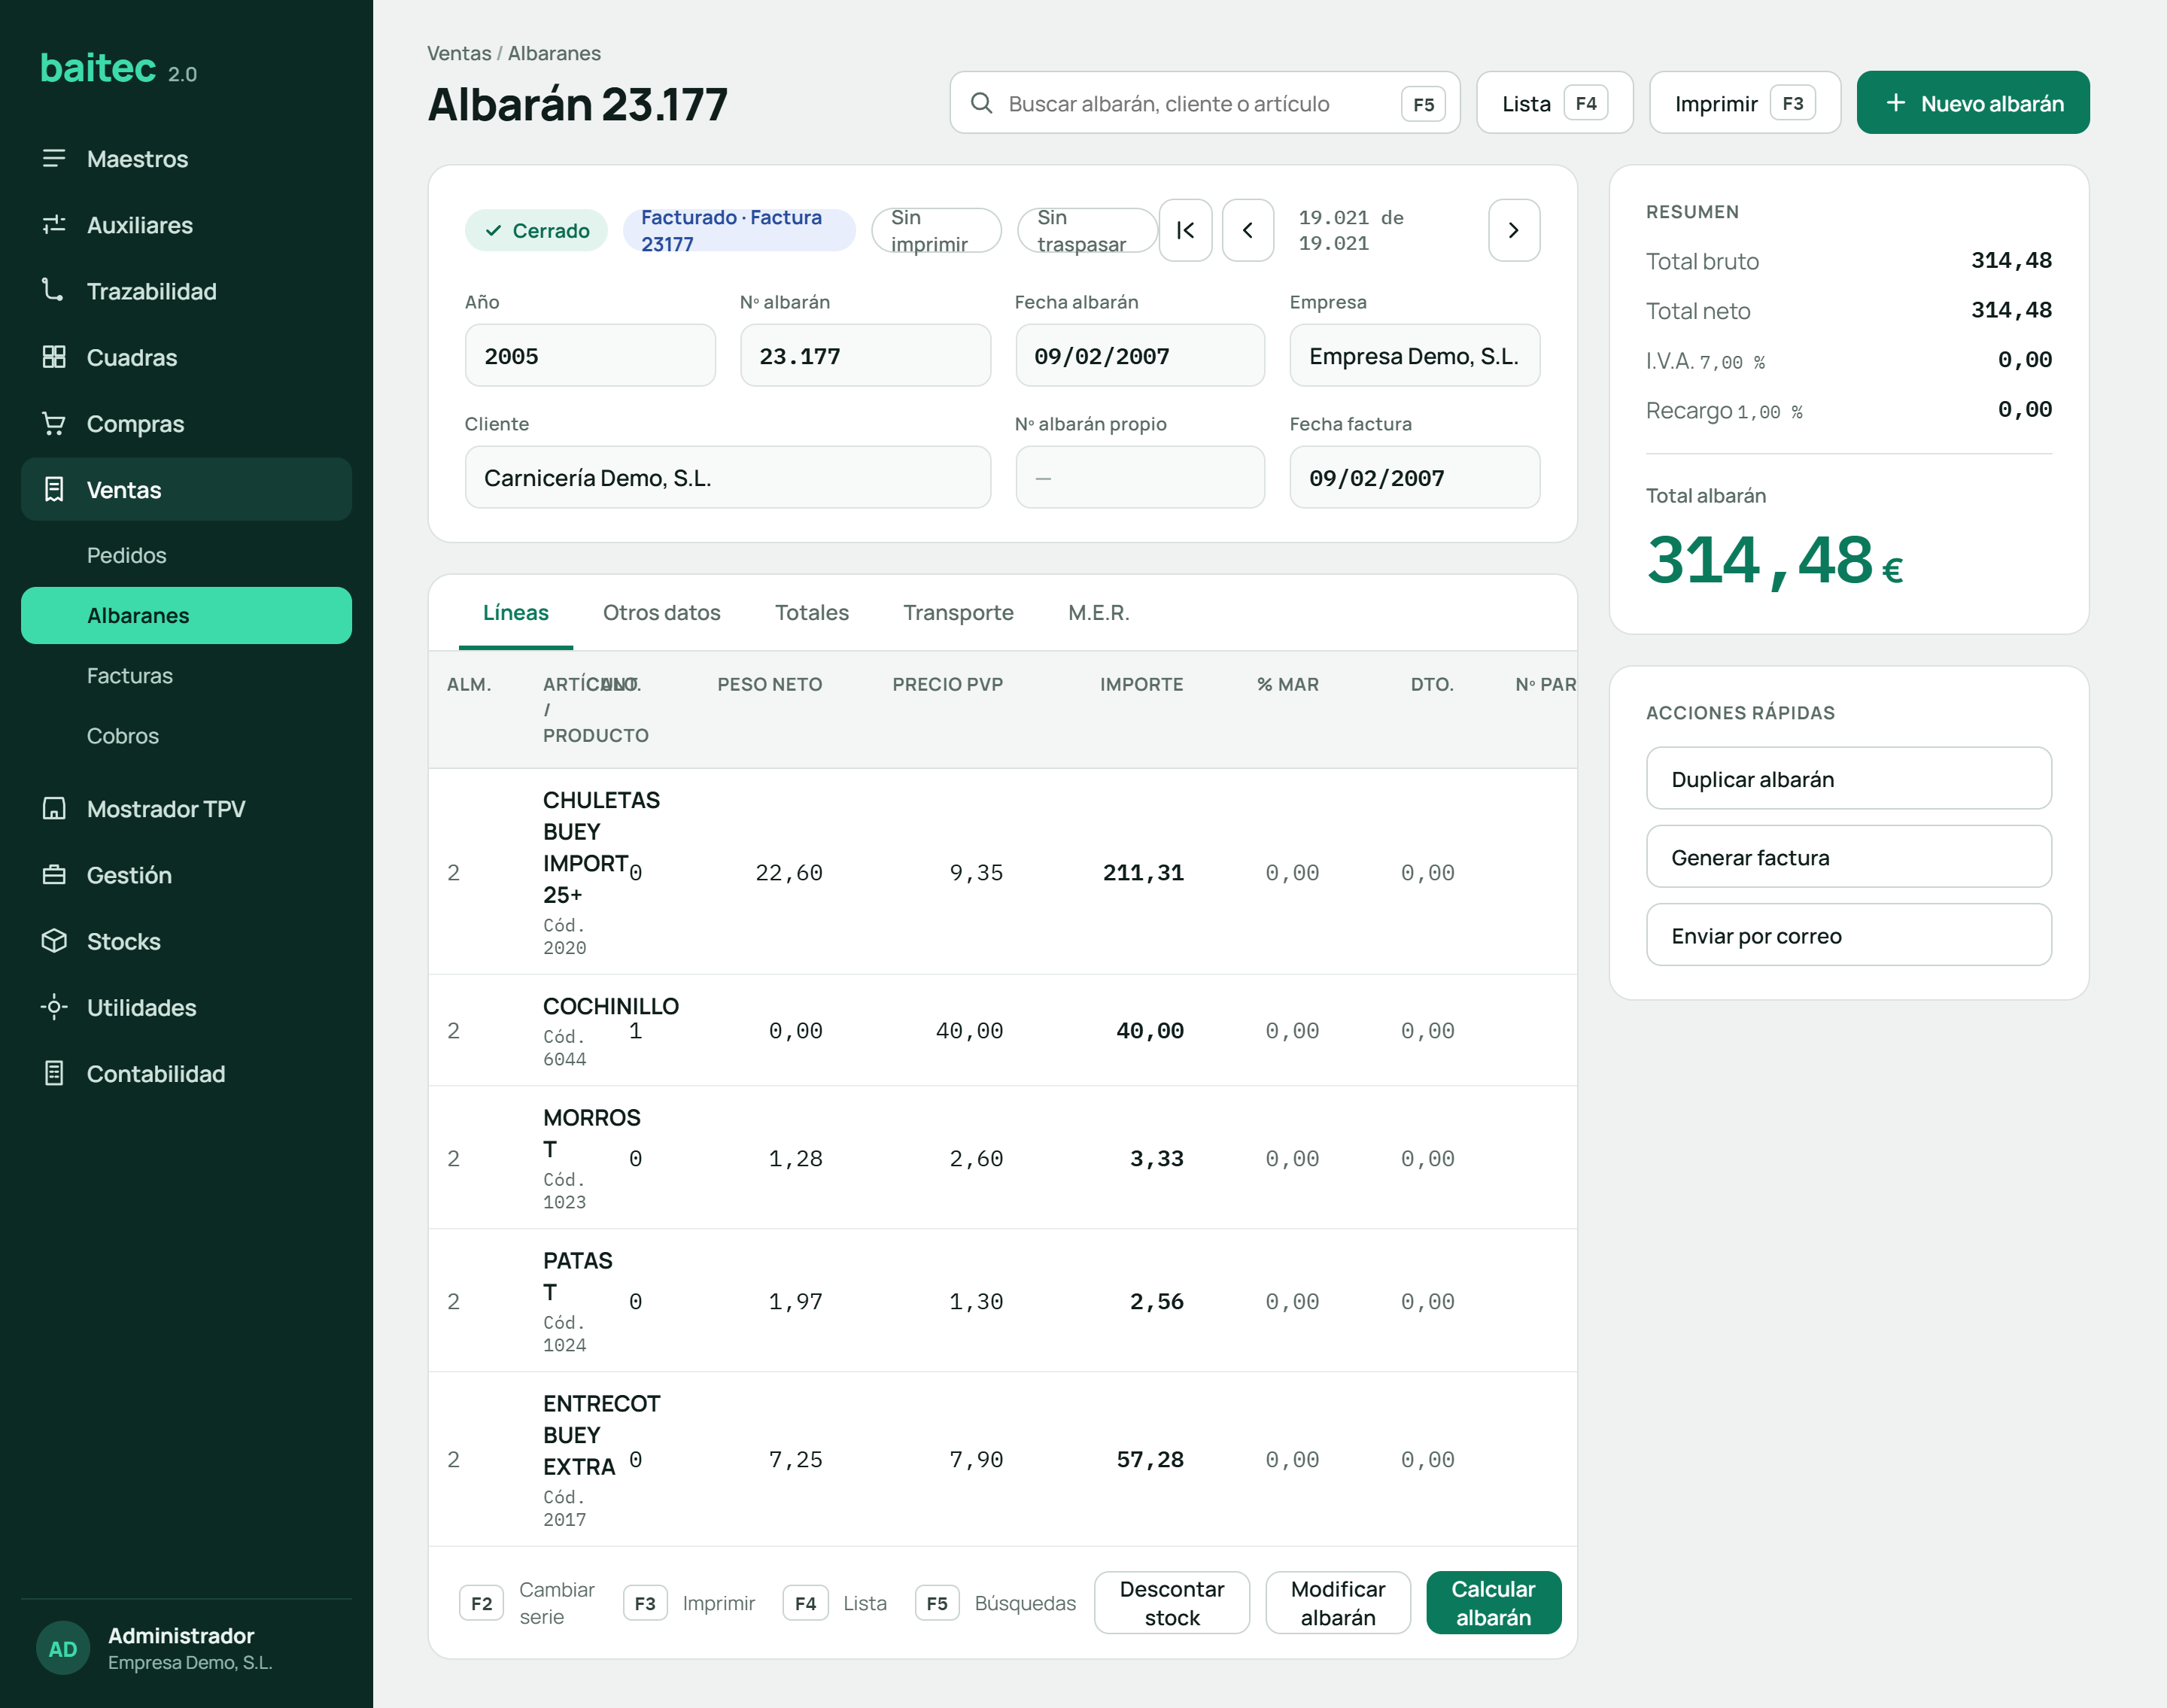Screen dimensions: 2167x1708
Task: Click Calcular albarán button
Action: tap(1494, 1602)
